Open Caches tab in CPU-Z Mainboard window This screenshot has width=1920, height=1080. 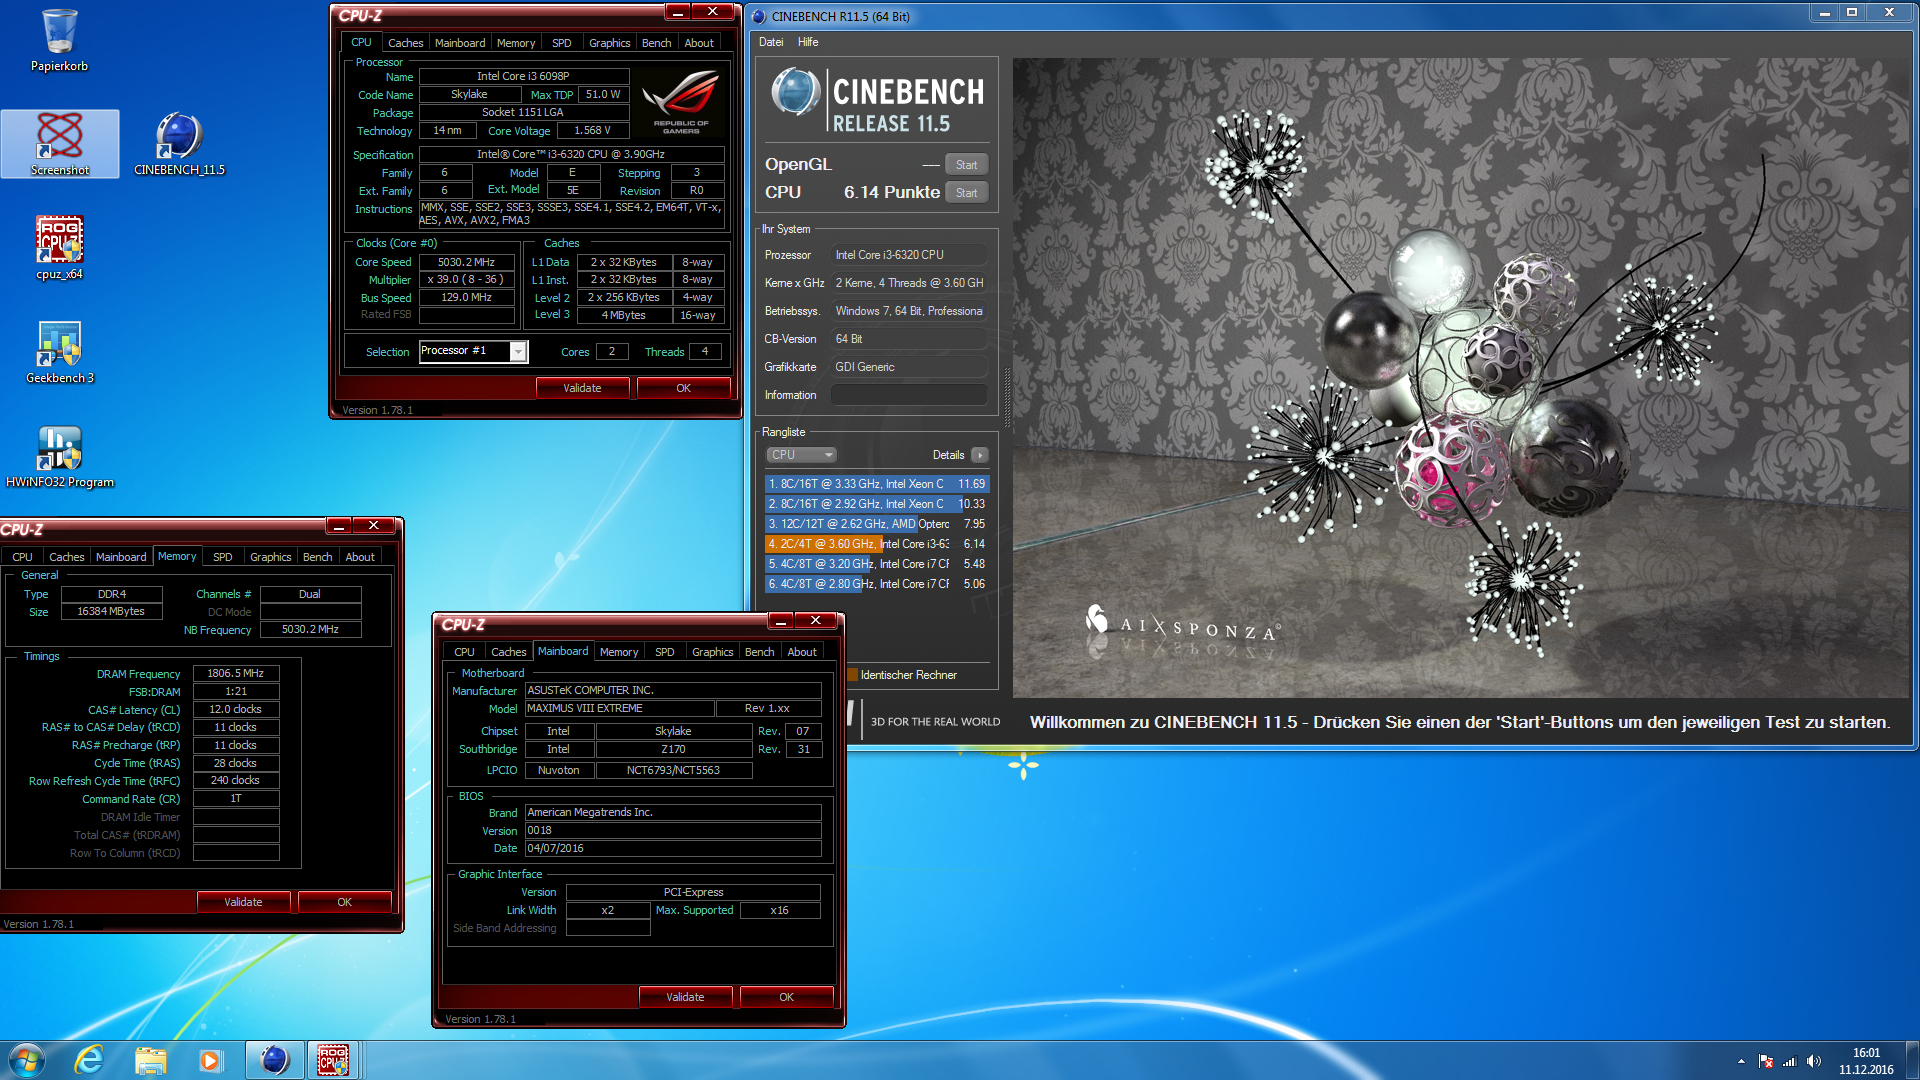508,652
